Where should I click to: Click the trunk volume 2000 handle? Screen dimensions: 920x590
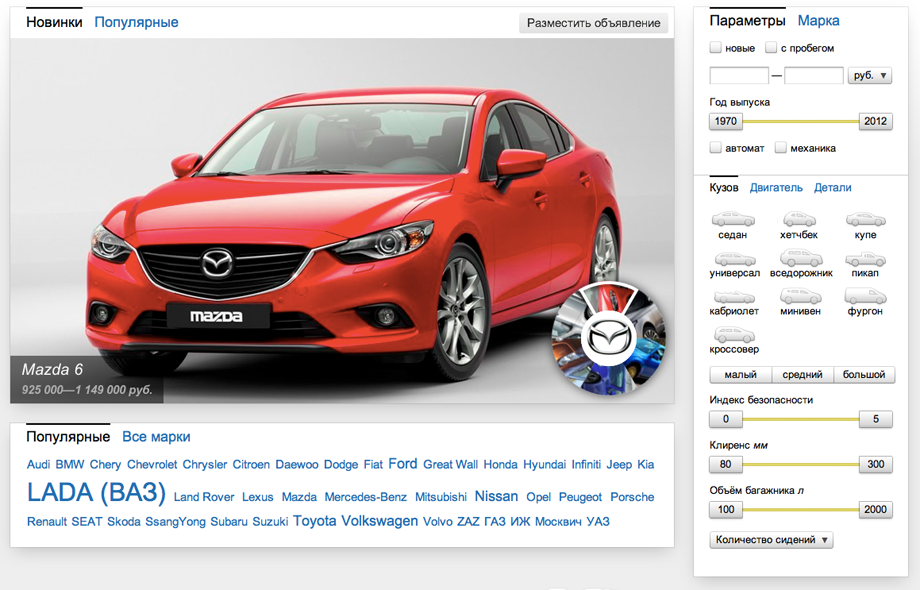pos(875,510)
